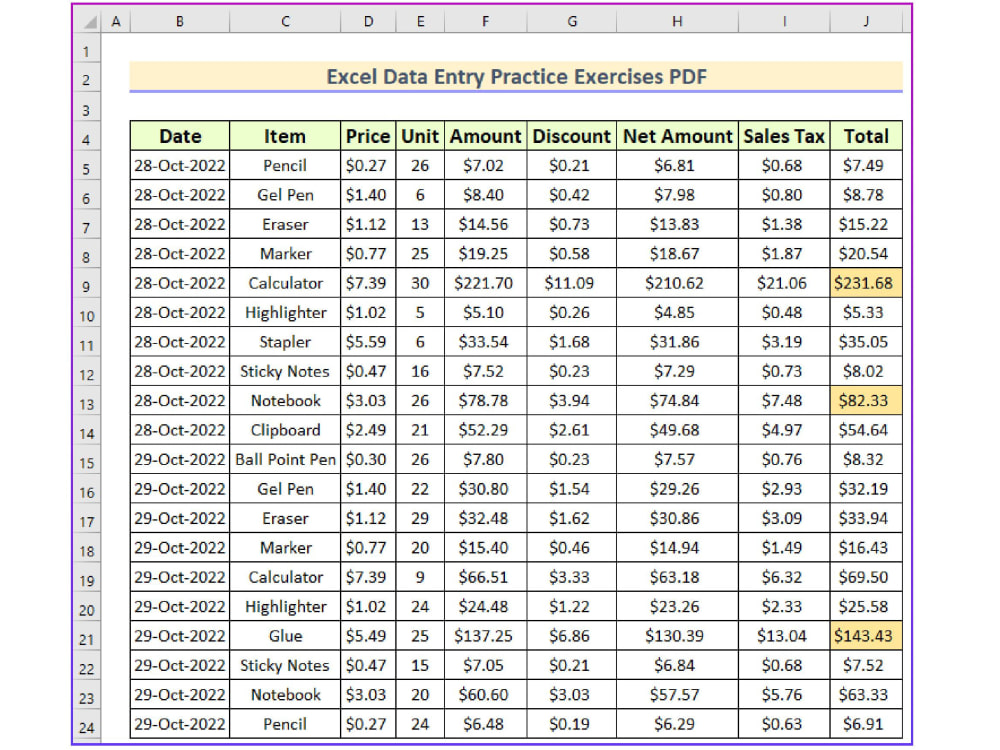Select column F header
1000x750 pixels.
coord(486,22)
